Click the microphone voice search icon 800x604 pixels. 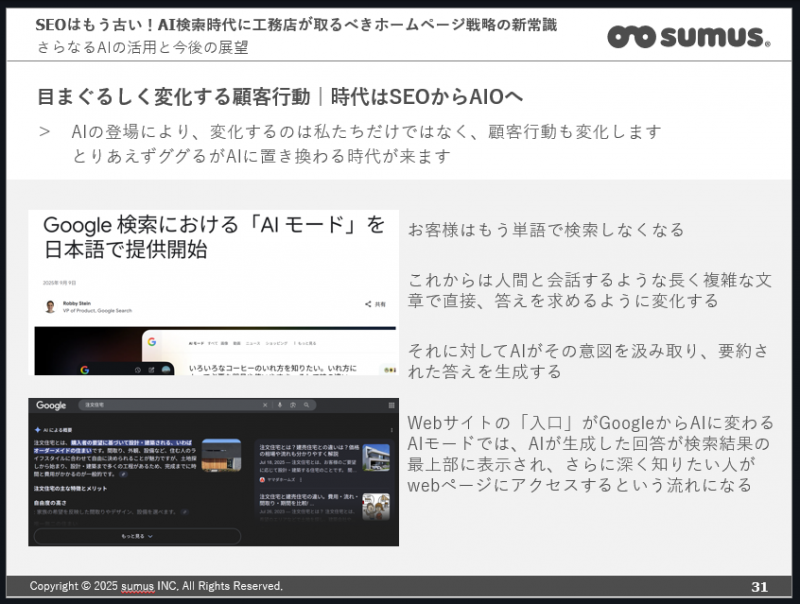click(x=277, y=406)
